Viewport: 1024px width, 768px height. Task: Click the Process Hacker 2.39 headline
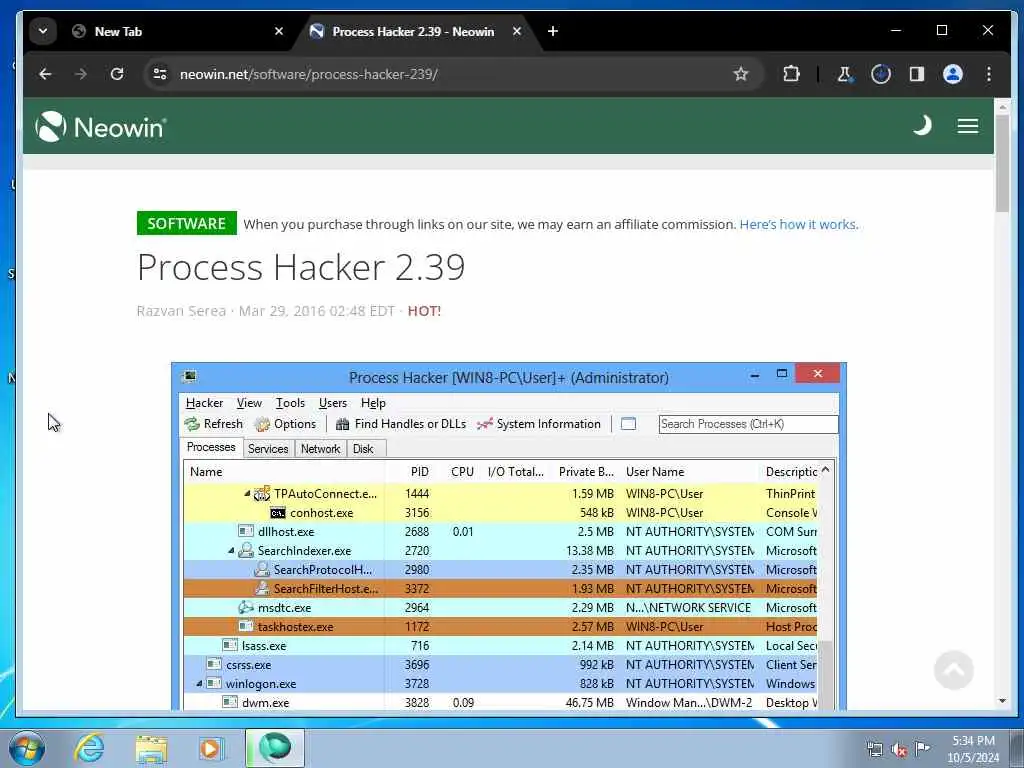[301, 267]
